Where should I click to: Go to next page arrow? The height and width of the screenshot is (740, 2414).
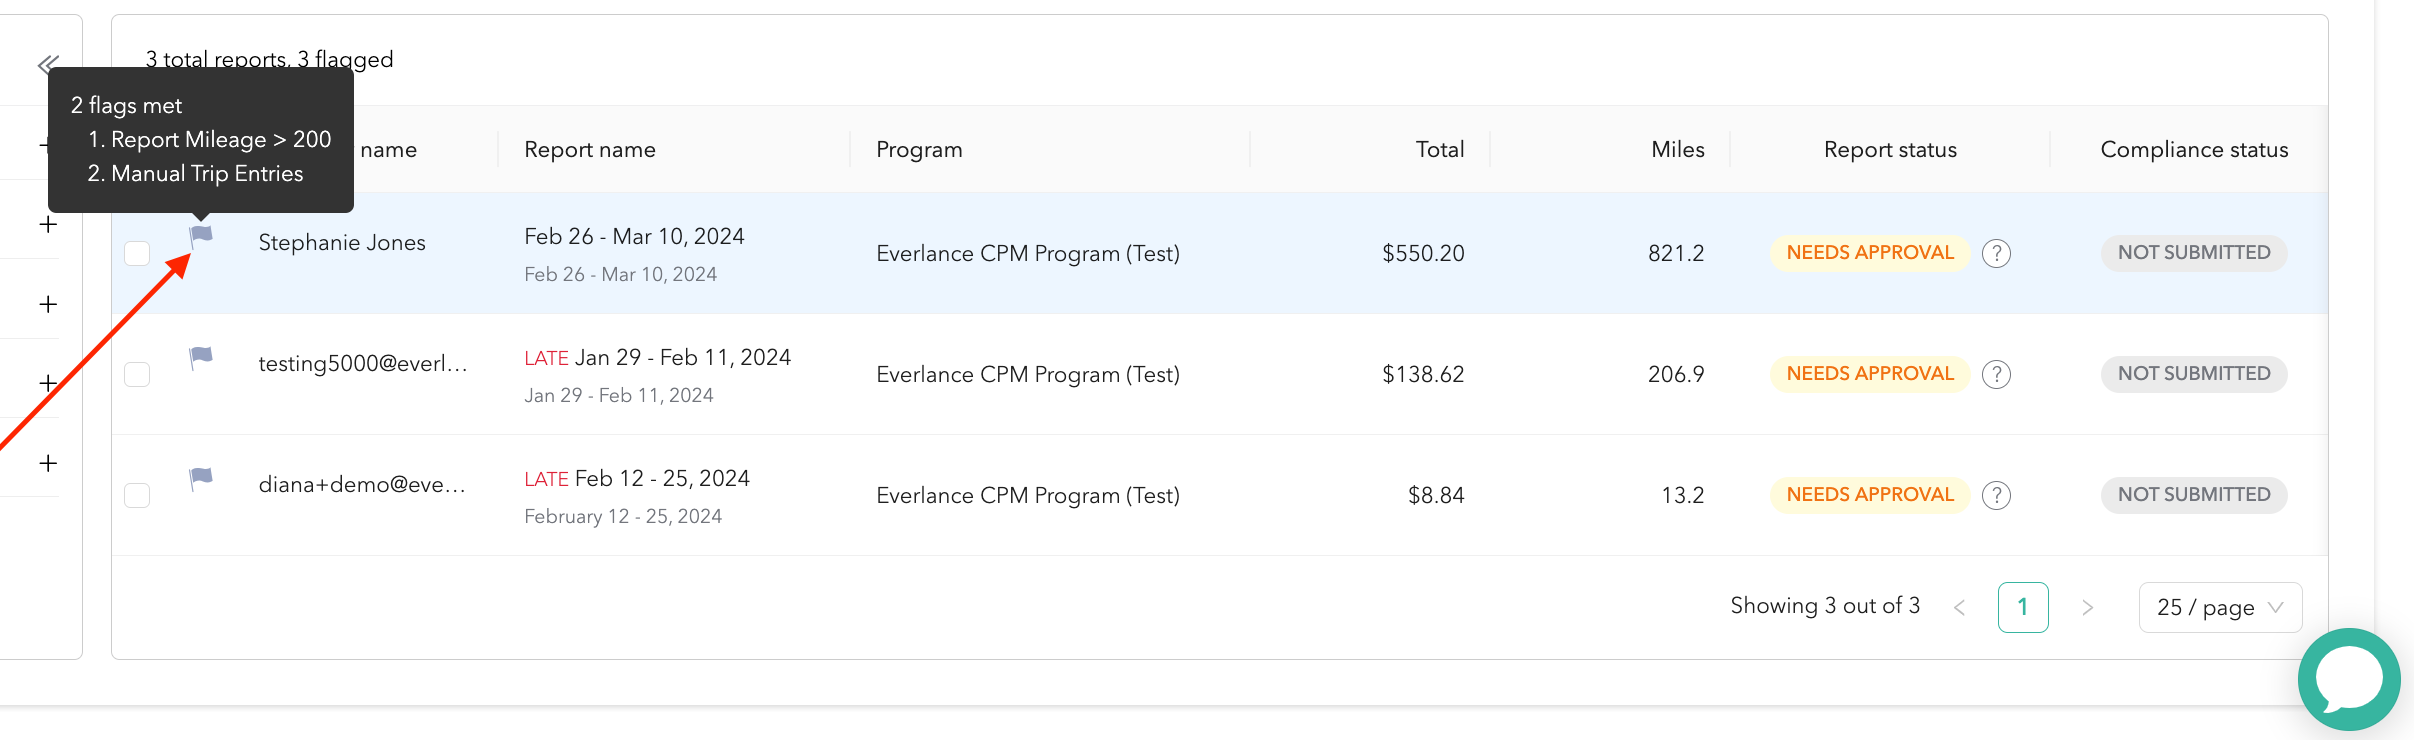tap(2087, 607)
